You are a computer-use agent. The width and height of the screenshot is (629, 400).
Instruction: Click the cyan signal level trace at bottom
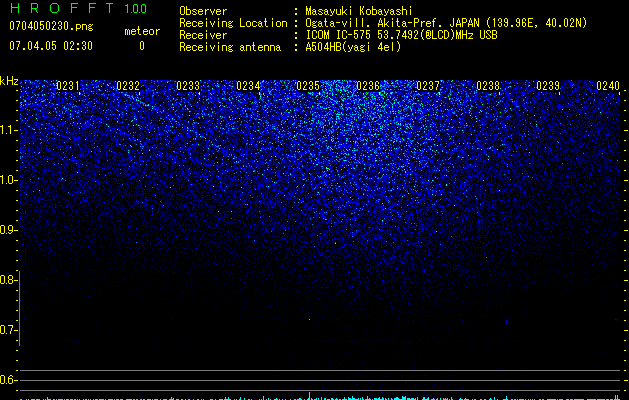click(x=320, y=397)
